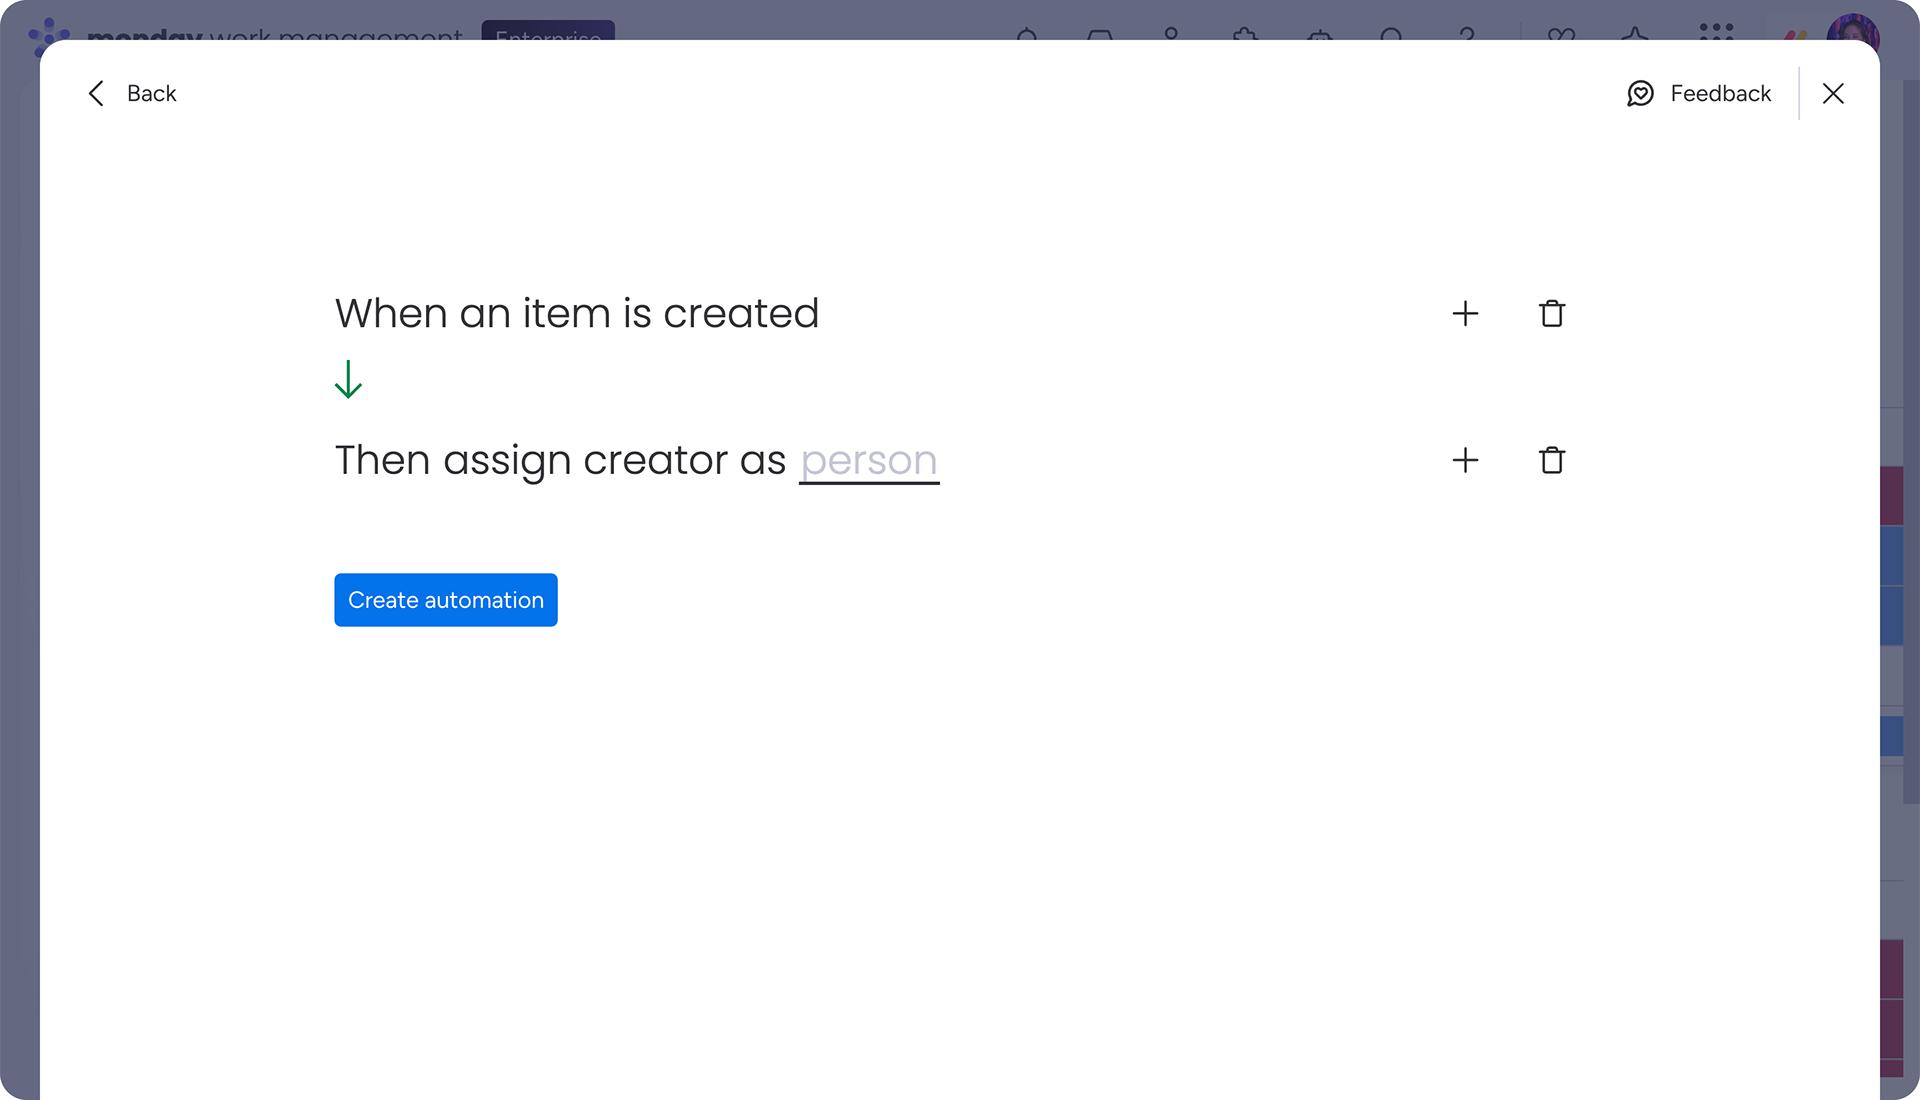Click the Back arrow chevron icon
This screenshot has height=1100, width=1920.
tap(96, 93)
